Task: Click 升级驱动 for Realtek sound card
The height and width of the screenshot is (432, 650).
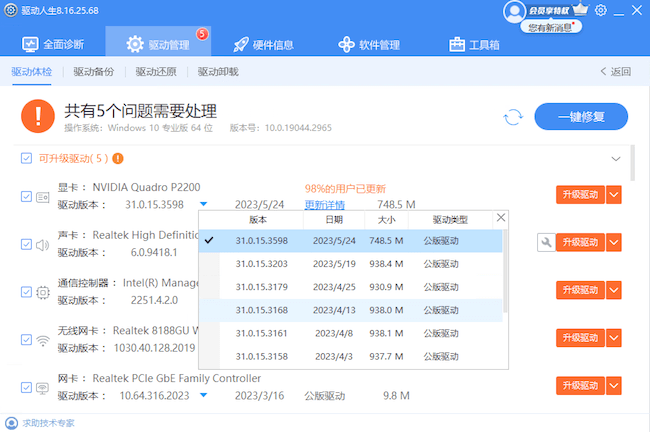Action: click(x=580, y=242)
